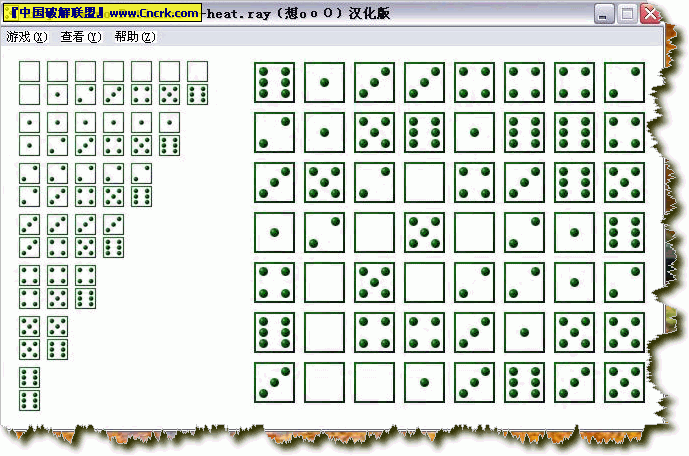Pick the one-two domino from the palette
The height and width of the screenshot is (456, 689).
tap(58, 134)
